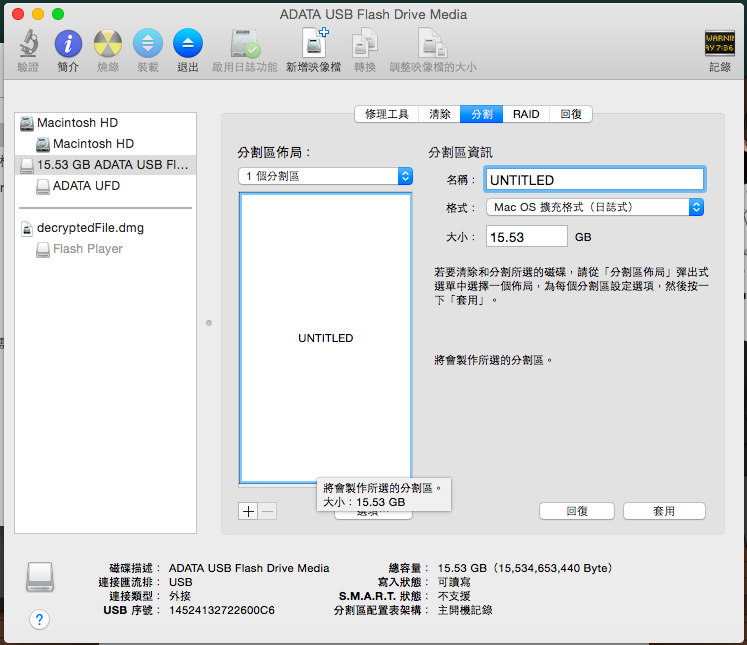Click the disk icon beside 磁碟描述 info
This screenshot has width=747, height=645.
(x=40, y=577)
